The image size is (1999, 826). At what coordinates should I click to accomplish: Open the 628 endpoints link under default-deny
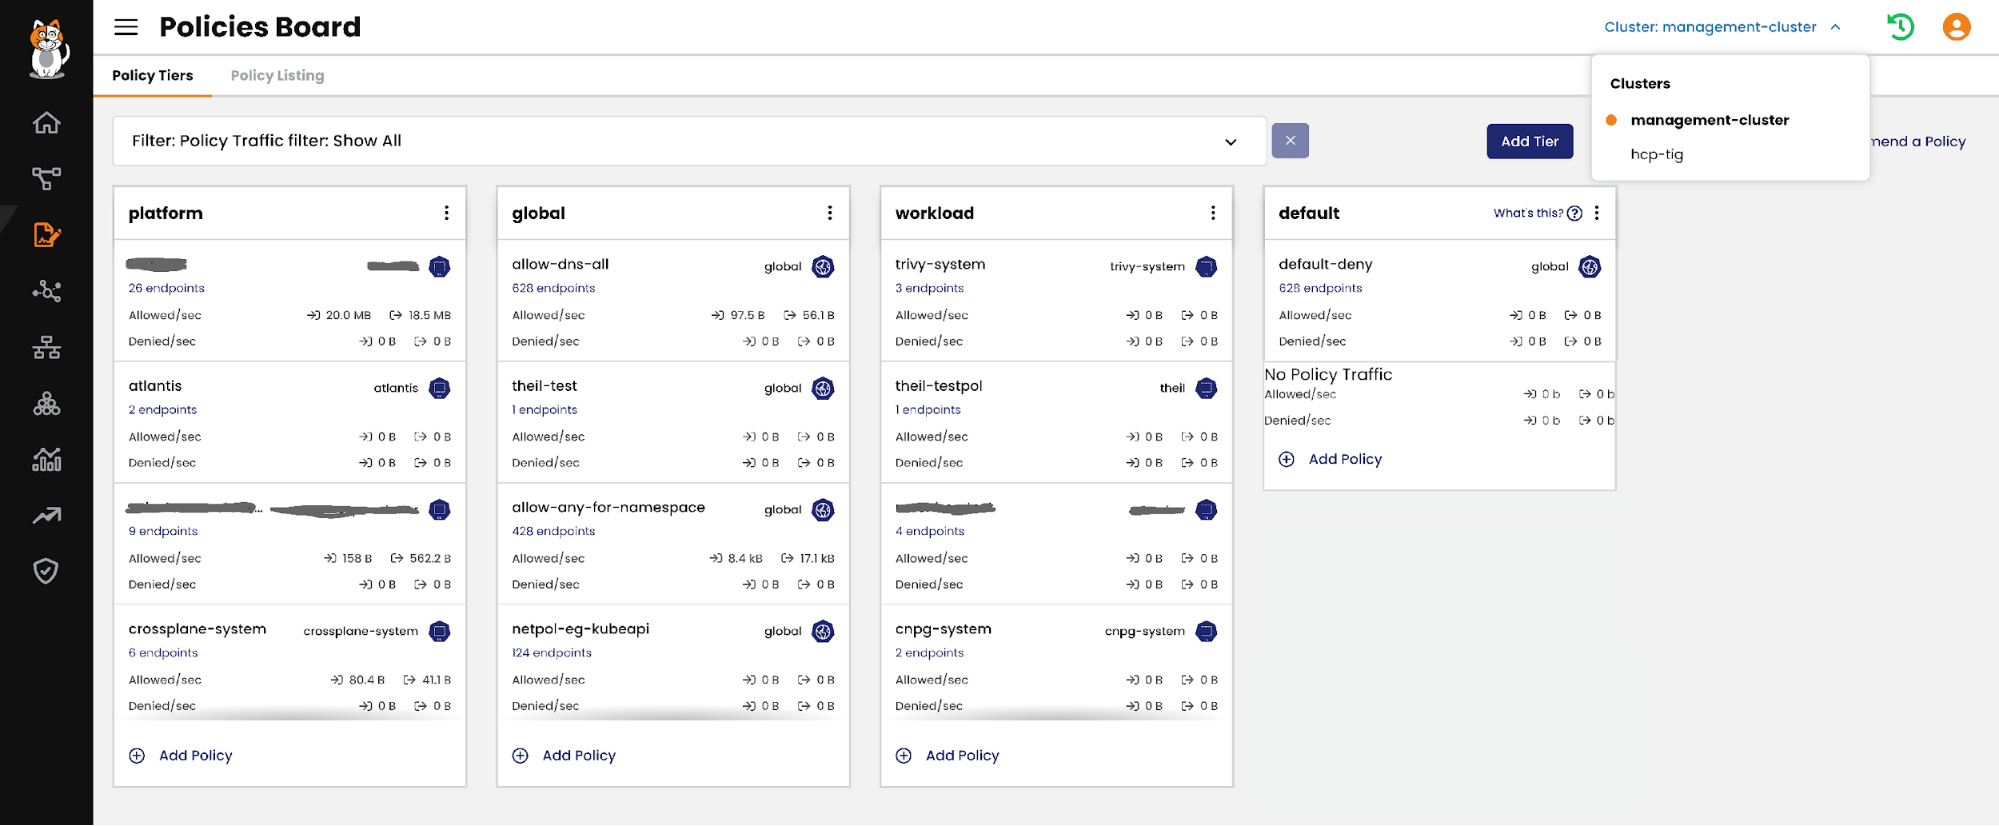click(1320, 288)
